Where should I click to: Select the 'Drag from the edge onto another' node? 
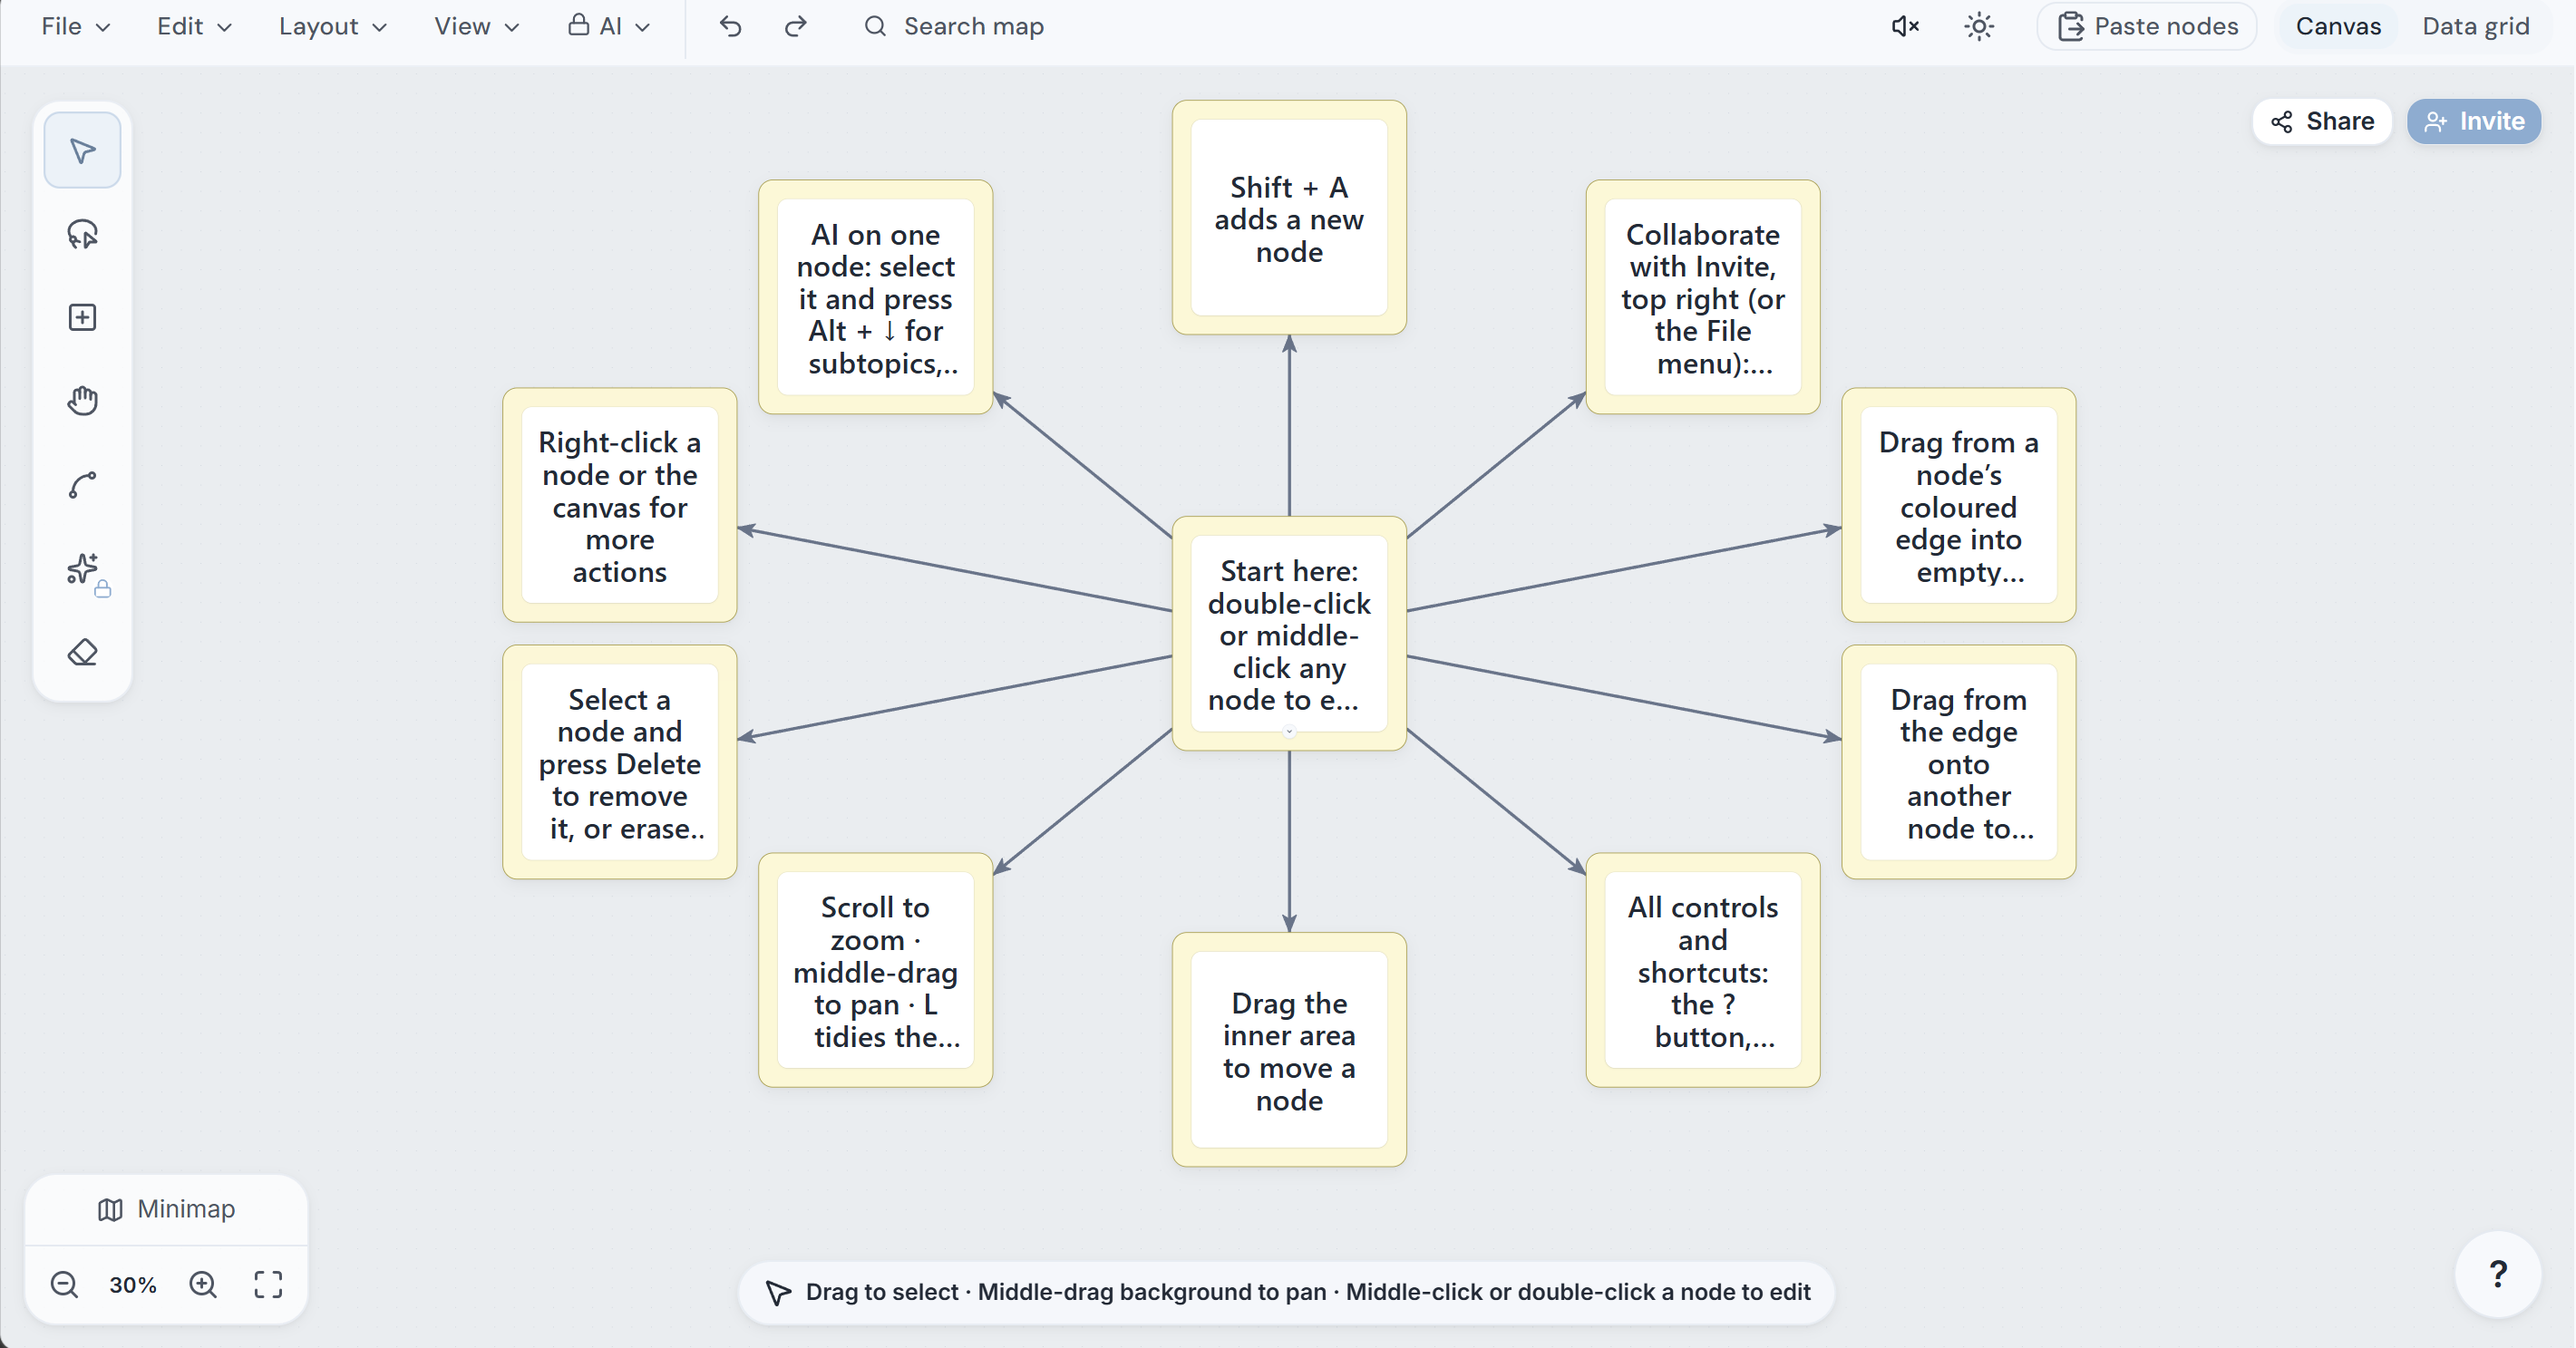[1958, 762]
